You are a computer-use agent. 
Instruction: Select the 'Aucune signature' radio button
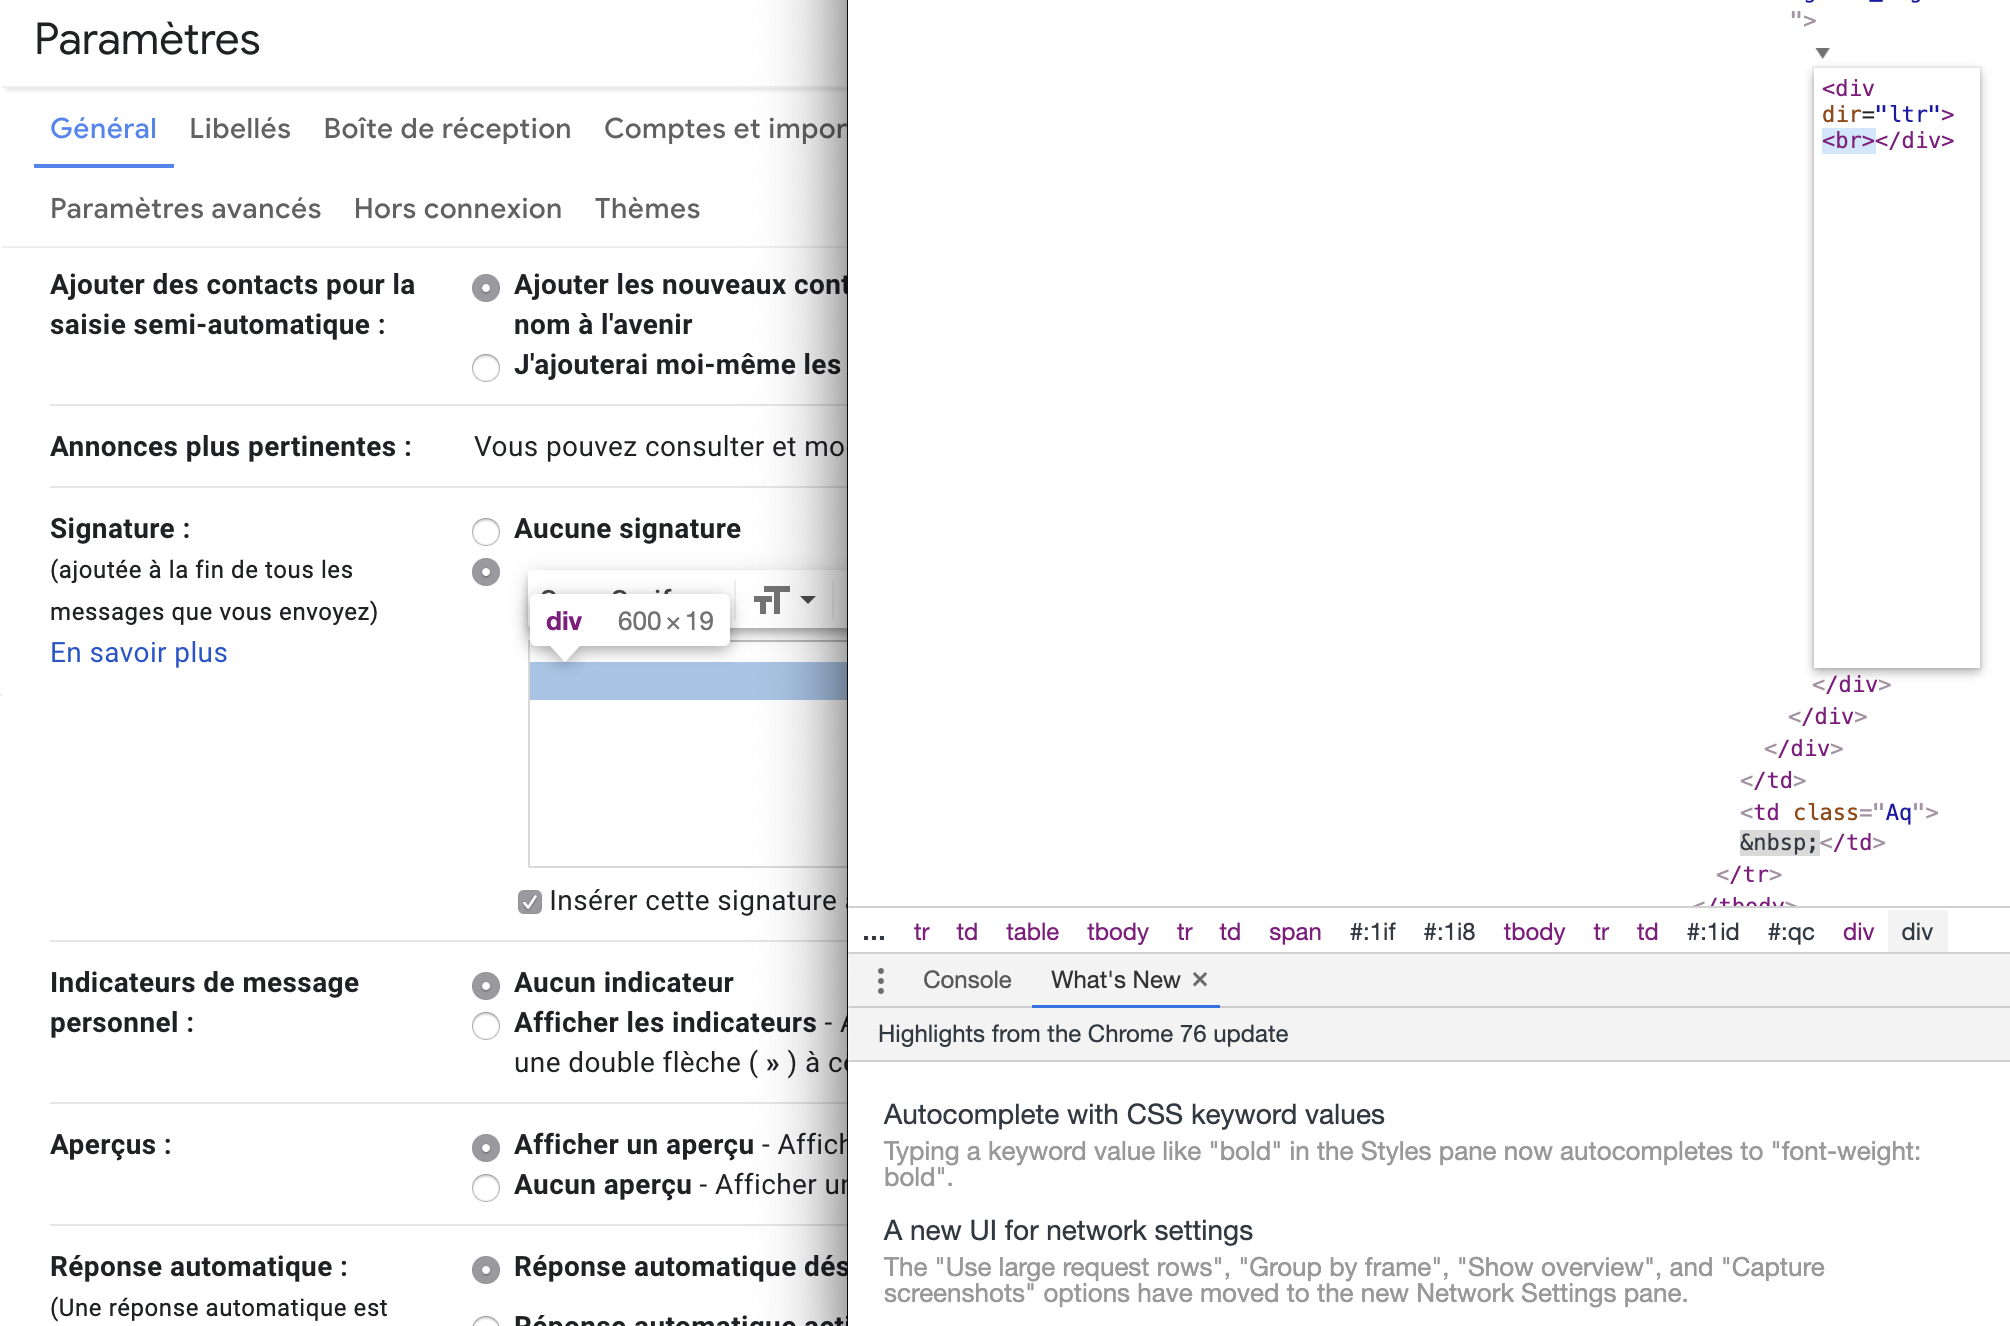click(486, 530)
